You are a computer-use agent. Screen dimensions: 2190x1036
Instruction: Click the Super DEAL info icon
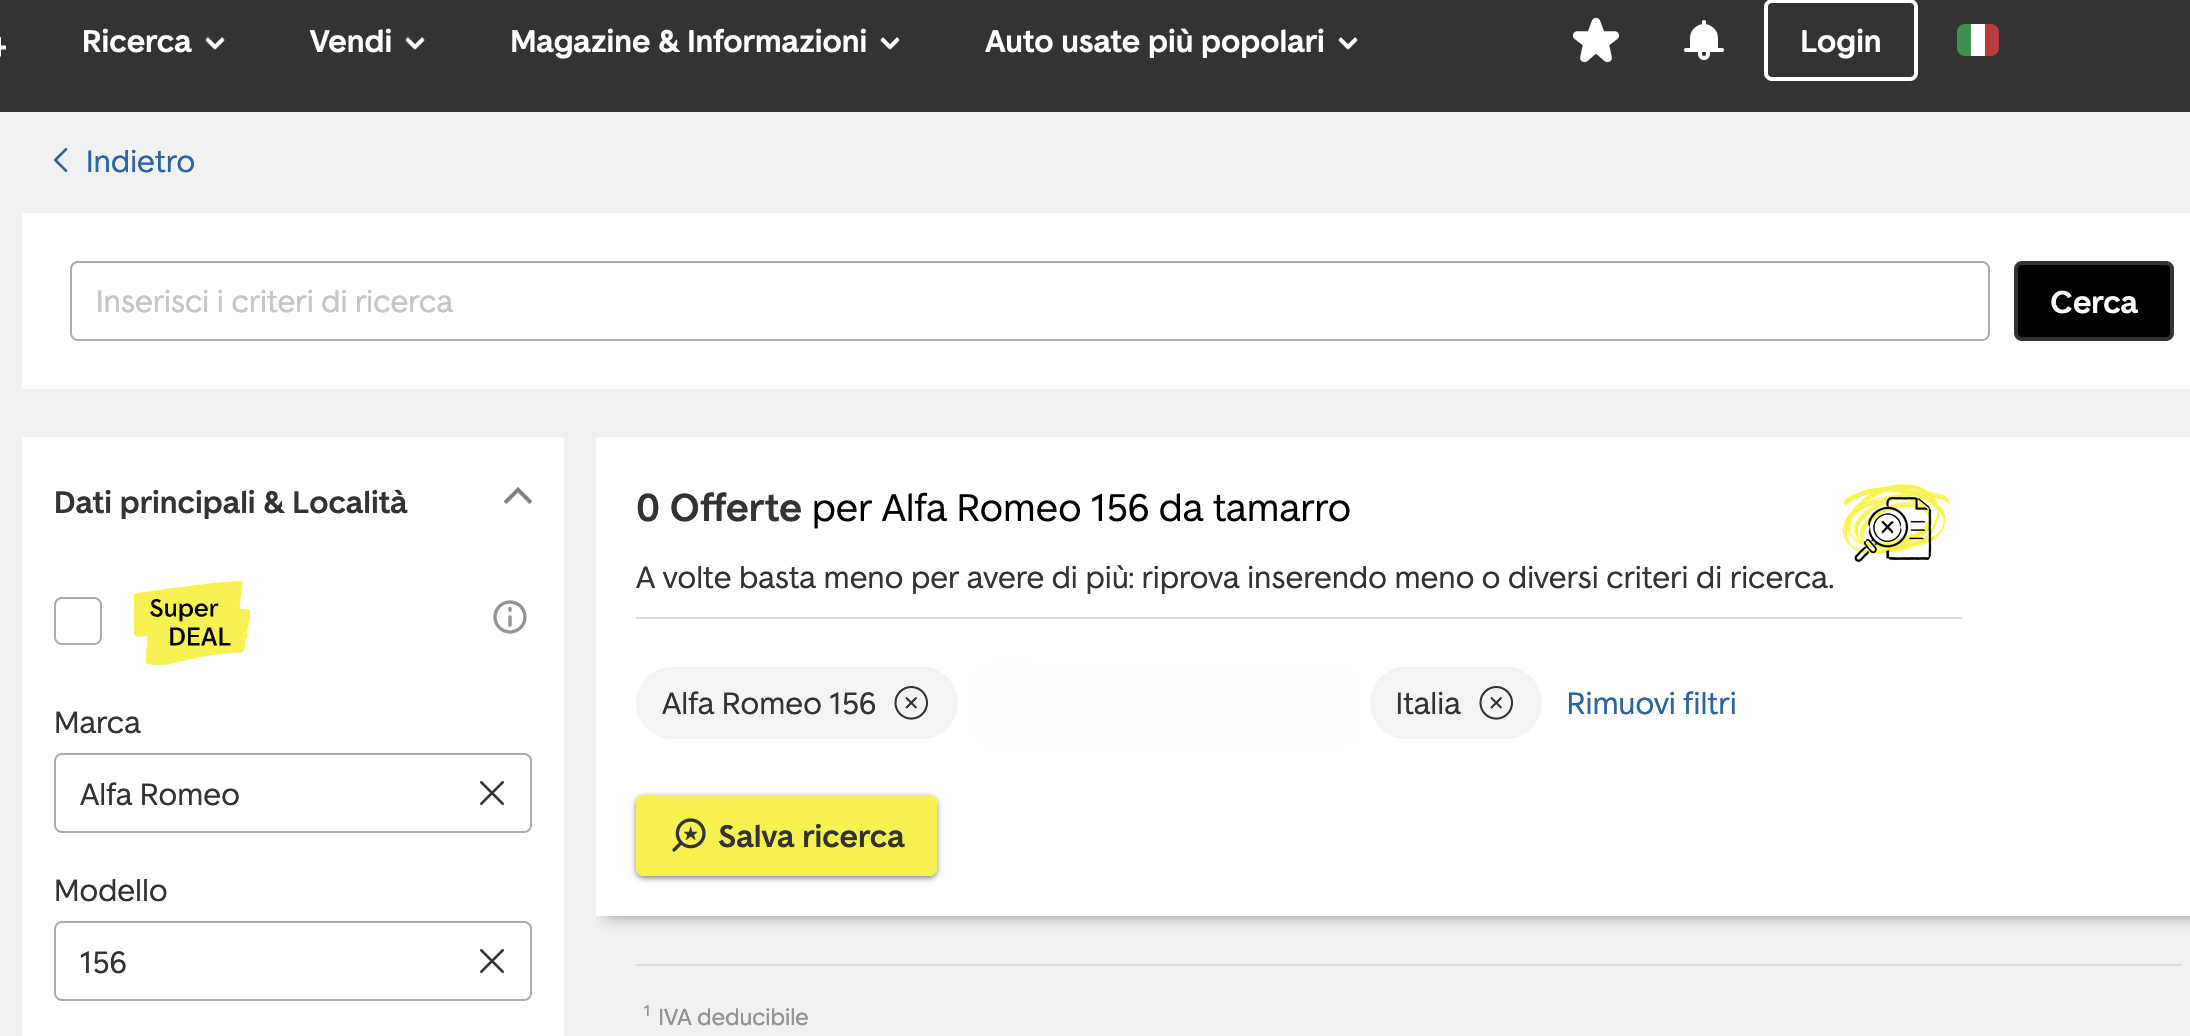point(510,617)
